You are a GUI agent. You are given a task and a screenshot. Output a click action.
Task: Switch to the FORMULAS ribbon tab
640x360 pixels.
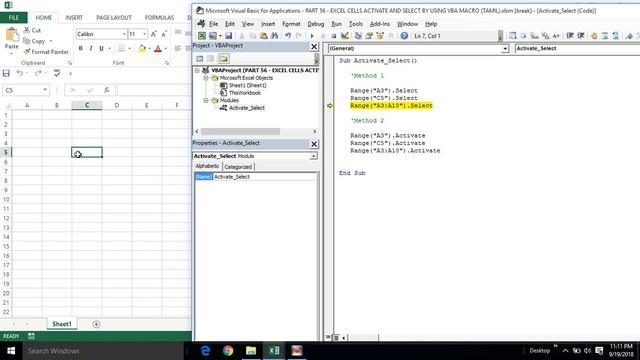pos(159,18)
